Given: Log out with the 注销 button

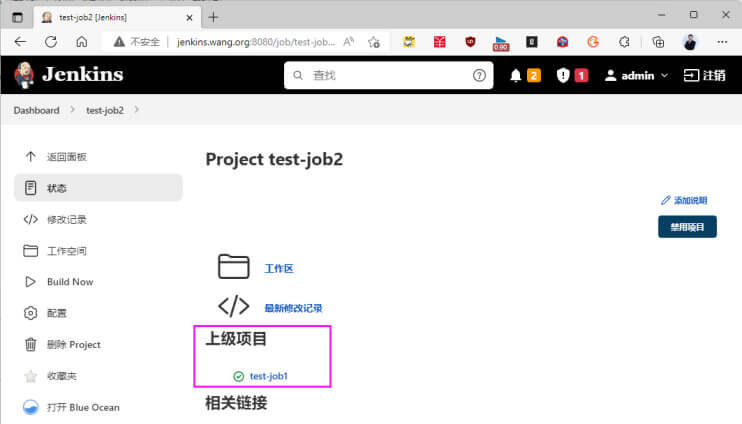Looking at the screenshot, I should coord(705,75).
